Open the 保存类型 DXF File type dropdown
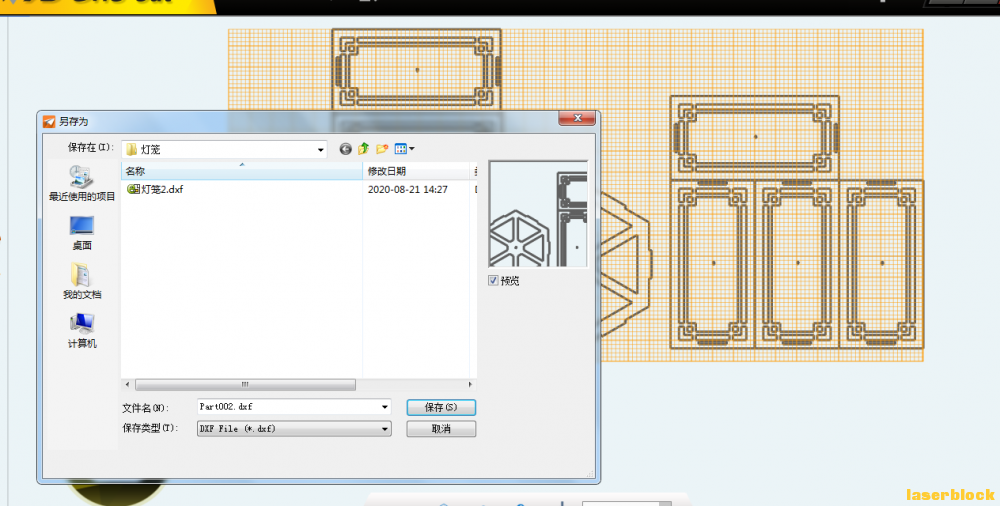 [294, 429]
